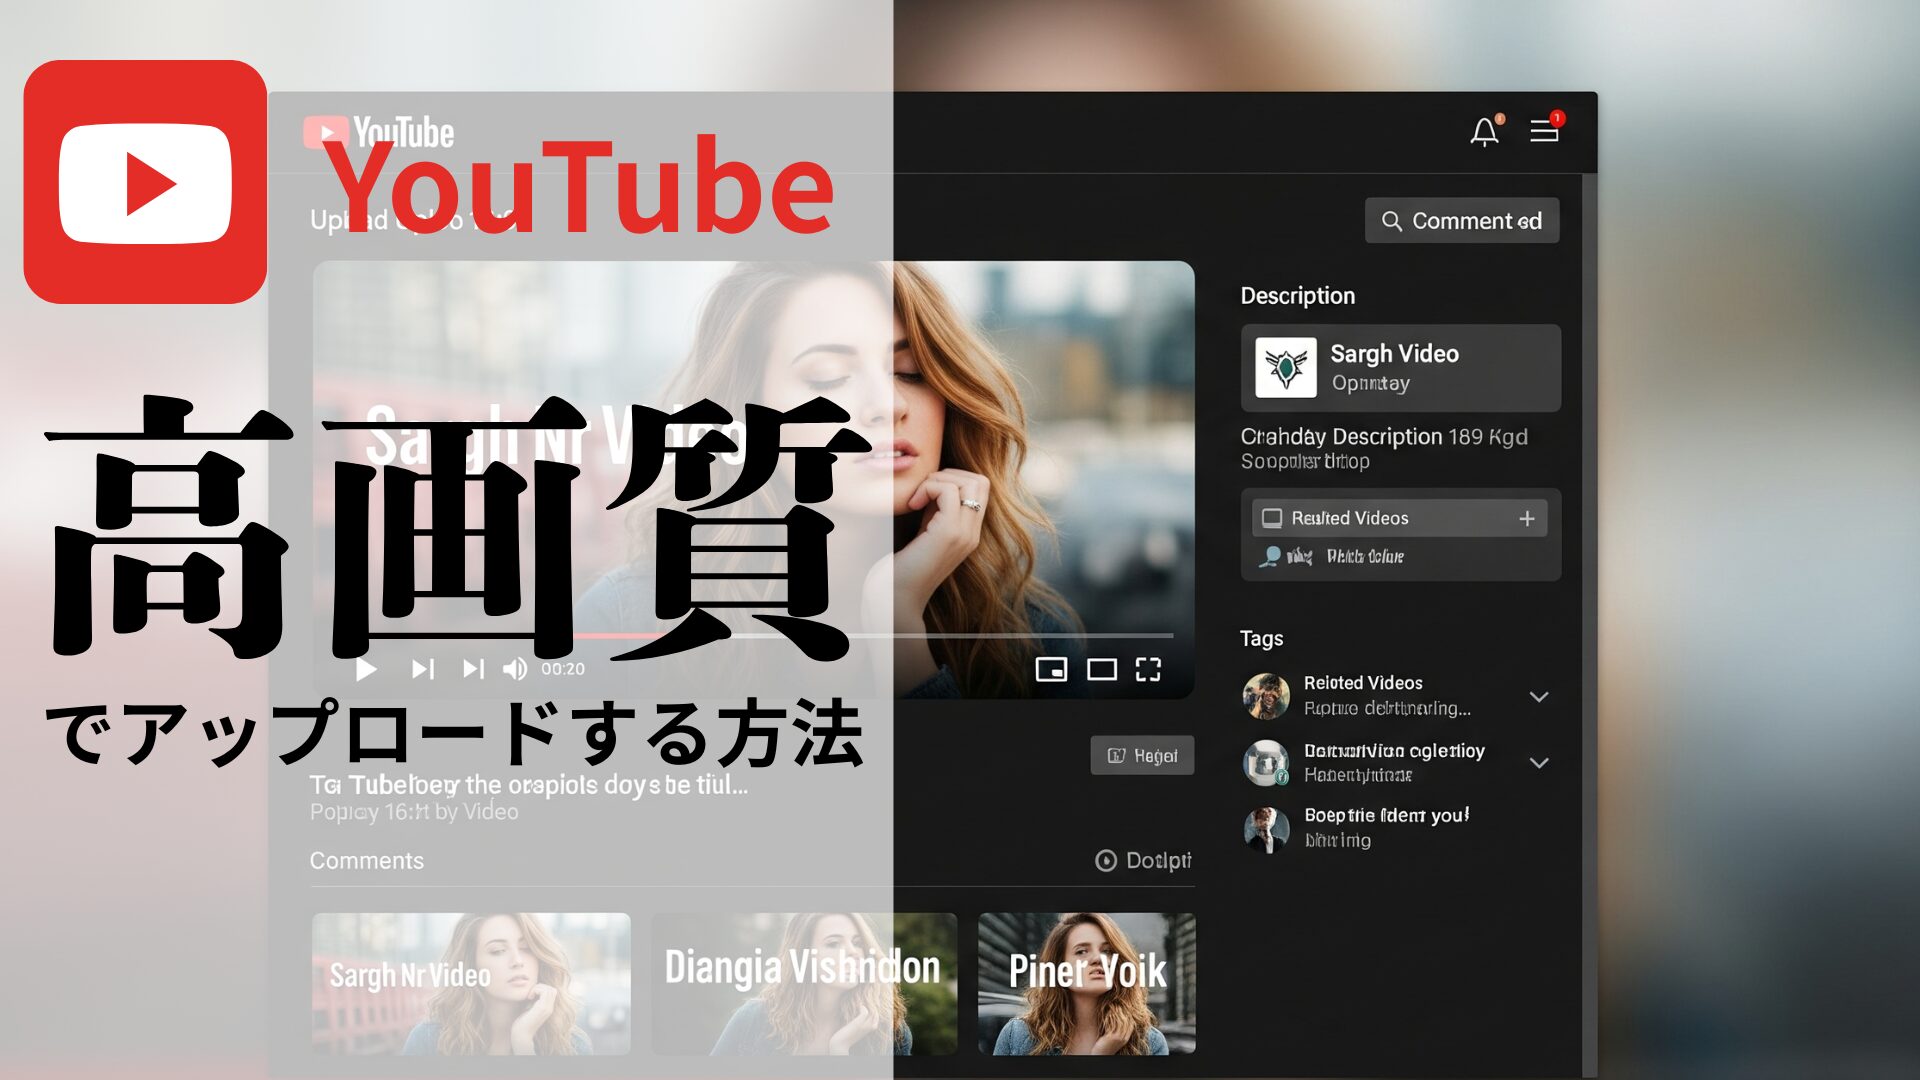Click the screen icon beside Reulted Videos
This screenshot has height=1080, width=1920.
pos(1272,518)
